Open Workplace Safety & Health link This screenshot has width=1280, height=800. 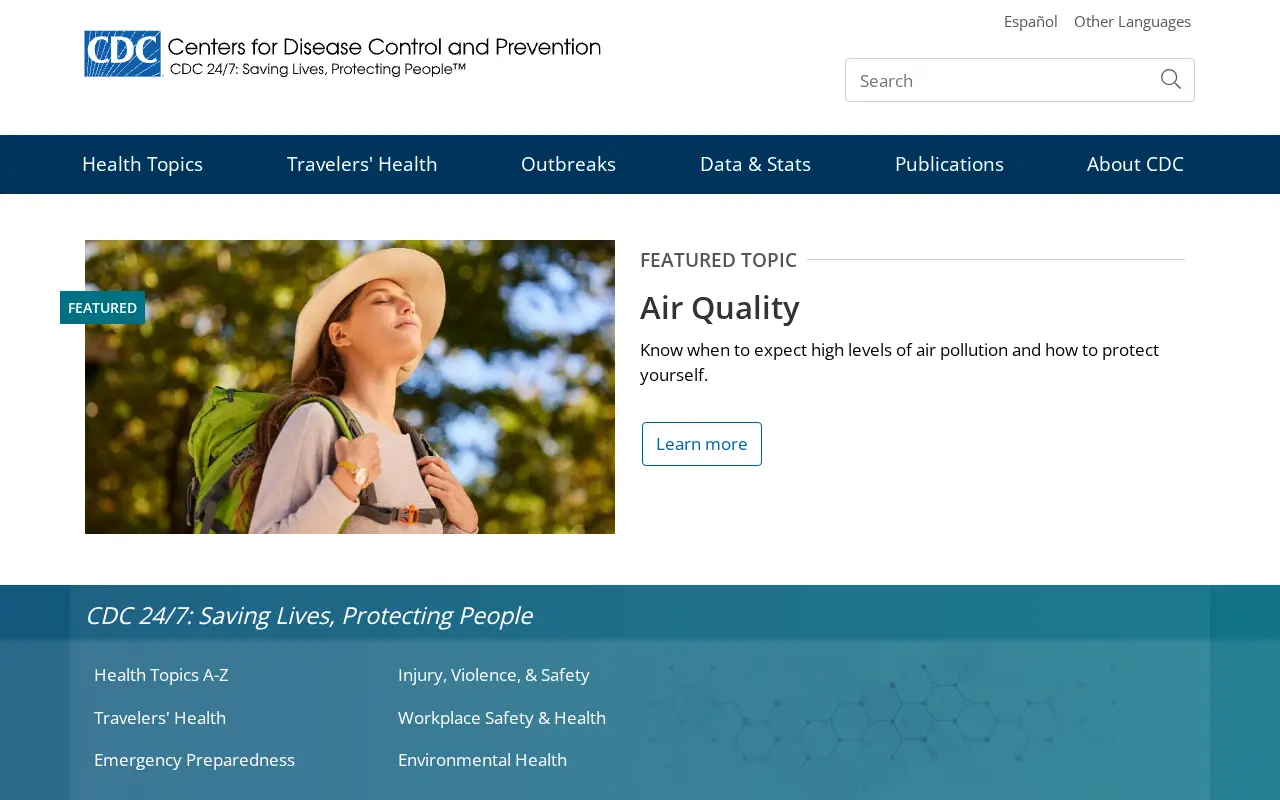point(502,718)
